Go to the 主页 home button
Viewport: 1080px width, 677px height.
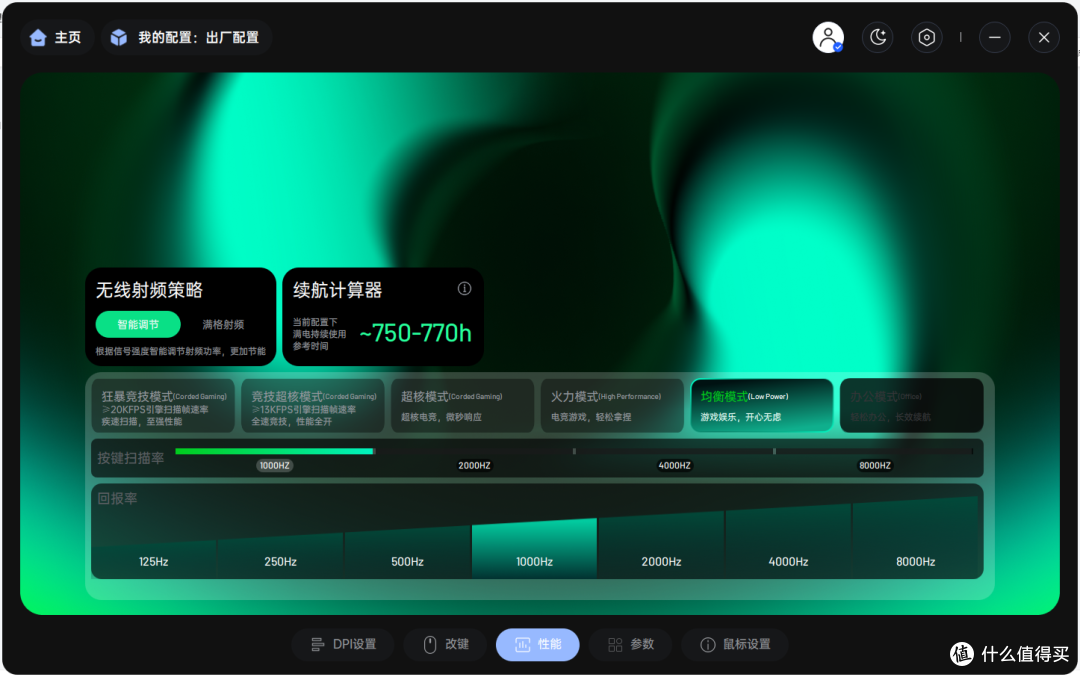pyautogui.click(x=56, y=37)
